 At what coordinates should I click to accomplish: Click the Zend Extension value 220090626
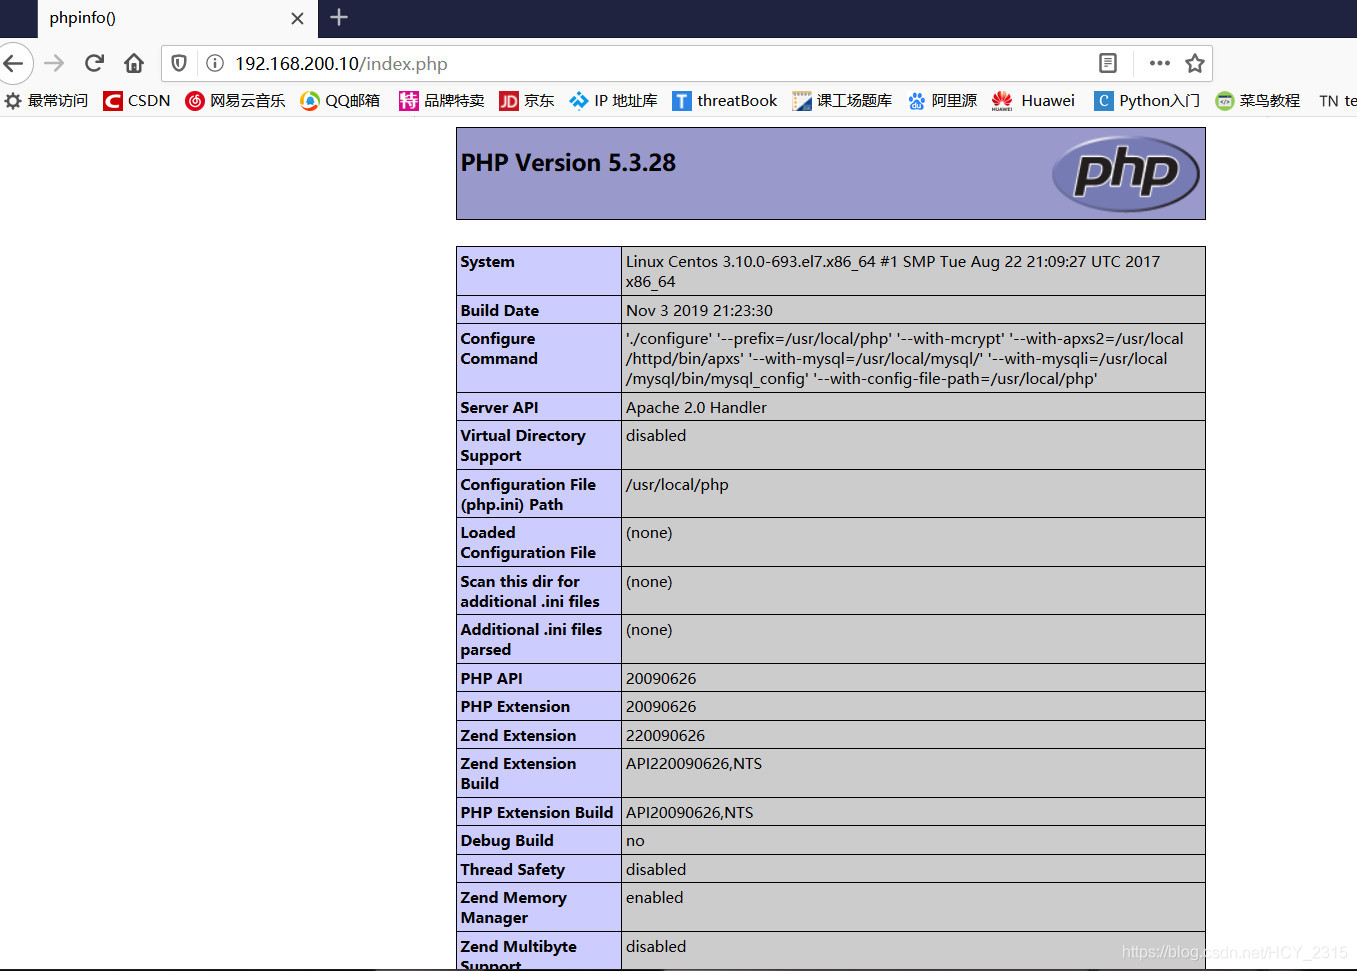tap(665, 736)
